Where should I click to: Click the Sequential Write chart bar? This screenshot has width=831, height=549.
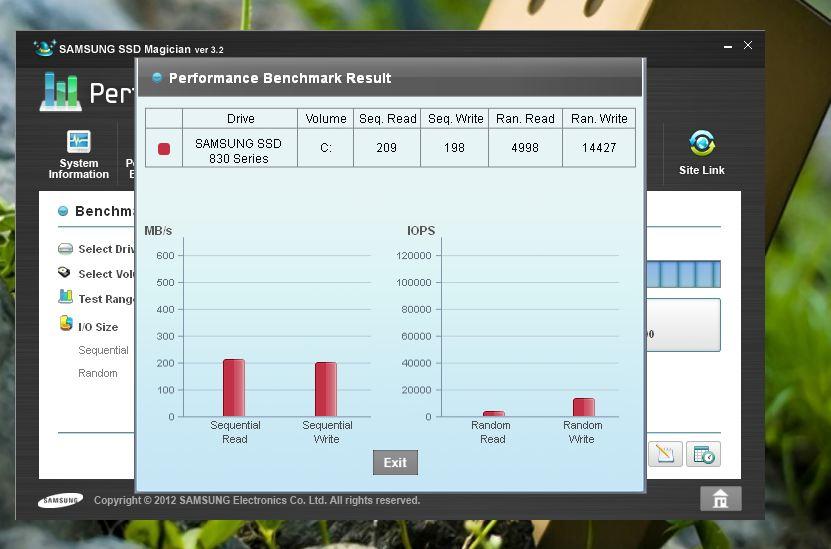[x=326, y=389]
